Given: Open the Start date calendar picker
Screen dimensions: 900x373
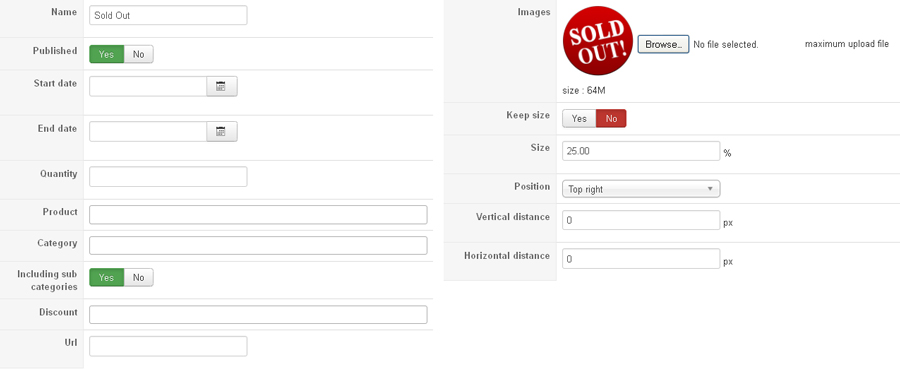Looking at the screenshot, I should tap(222, 86).
